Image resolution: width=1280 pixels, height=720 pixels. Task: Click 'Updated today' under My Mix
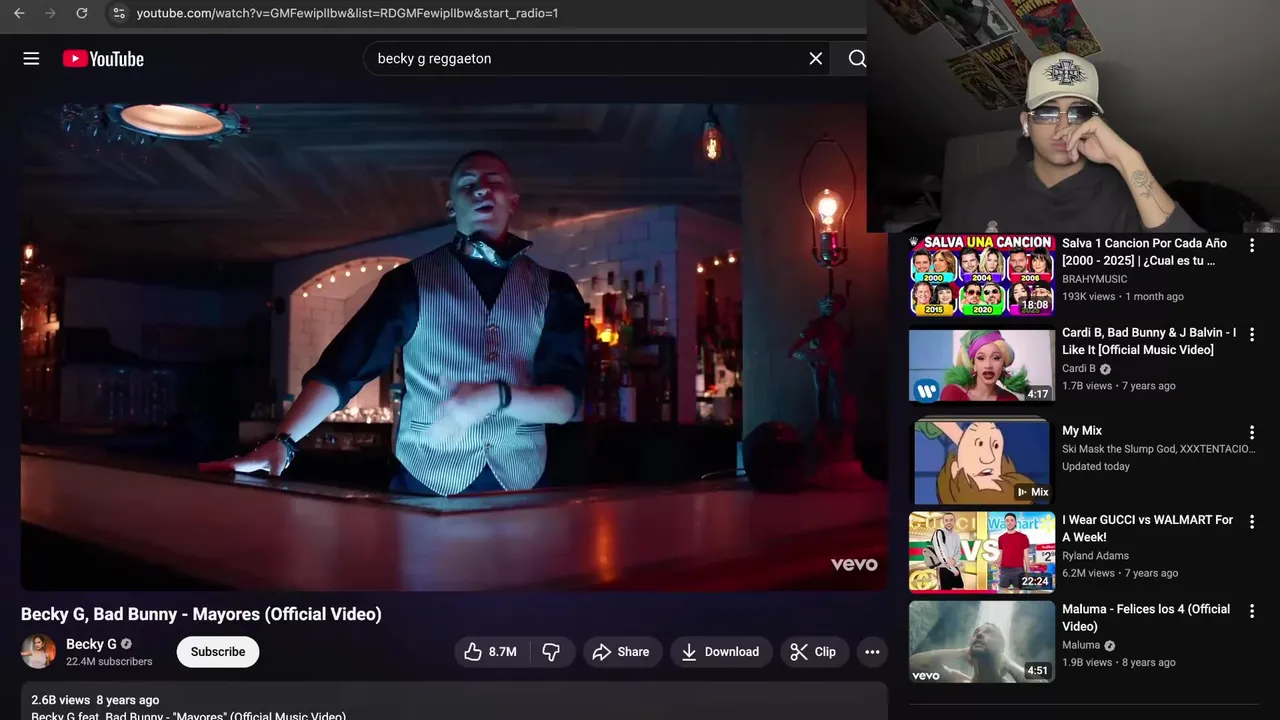(x=1096, y=467)
